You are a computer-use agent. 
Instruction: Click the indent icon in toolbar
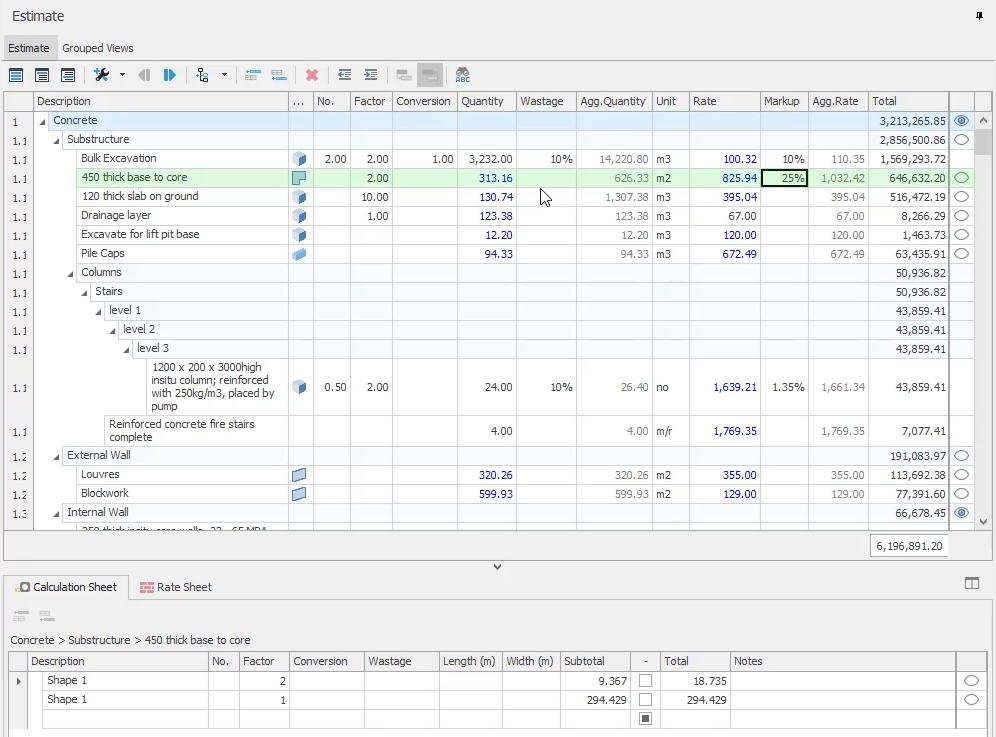[x=370, y=75]
